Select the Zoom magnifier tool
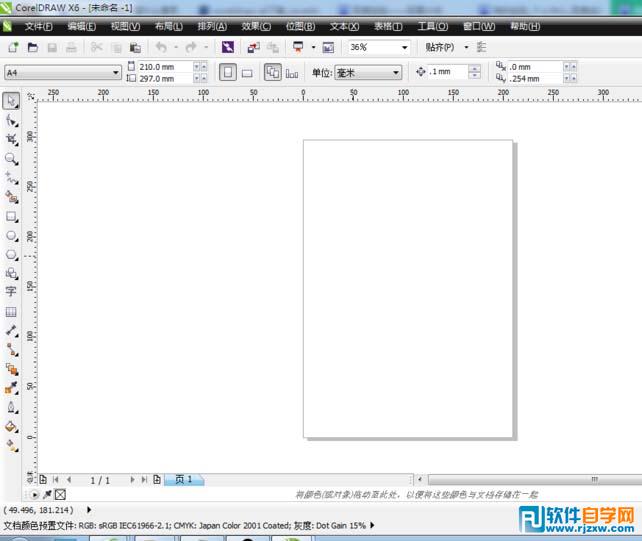The width and height of the screenshot is (642, 541). [x=11, y=159]
